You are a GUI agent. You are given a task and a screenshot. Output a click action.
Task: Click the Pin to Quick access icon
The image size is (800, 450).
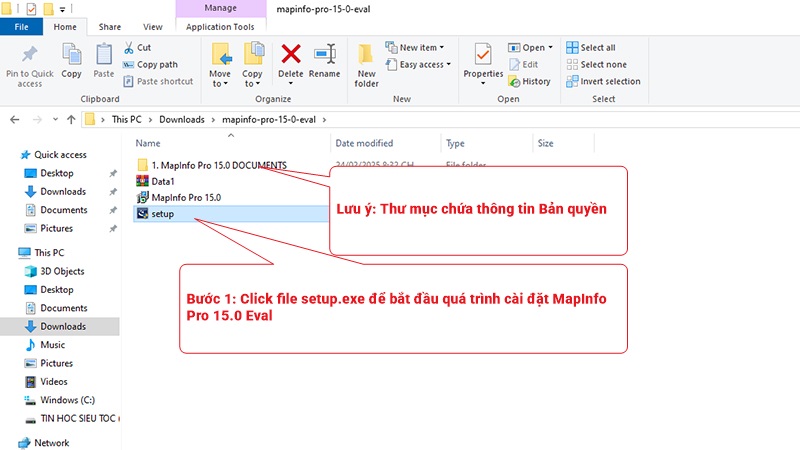pos(29,54)
